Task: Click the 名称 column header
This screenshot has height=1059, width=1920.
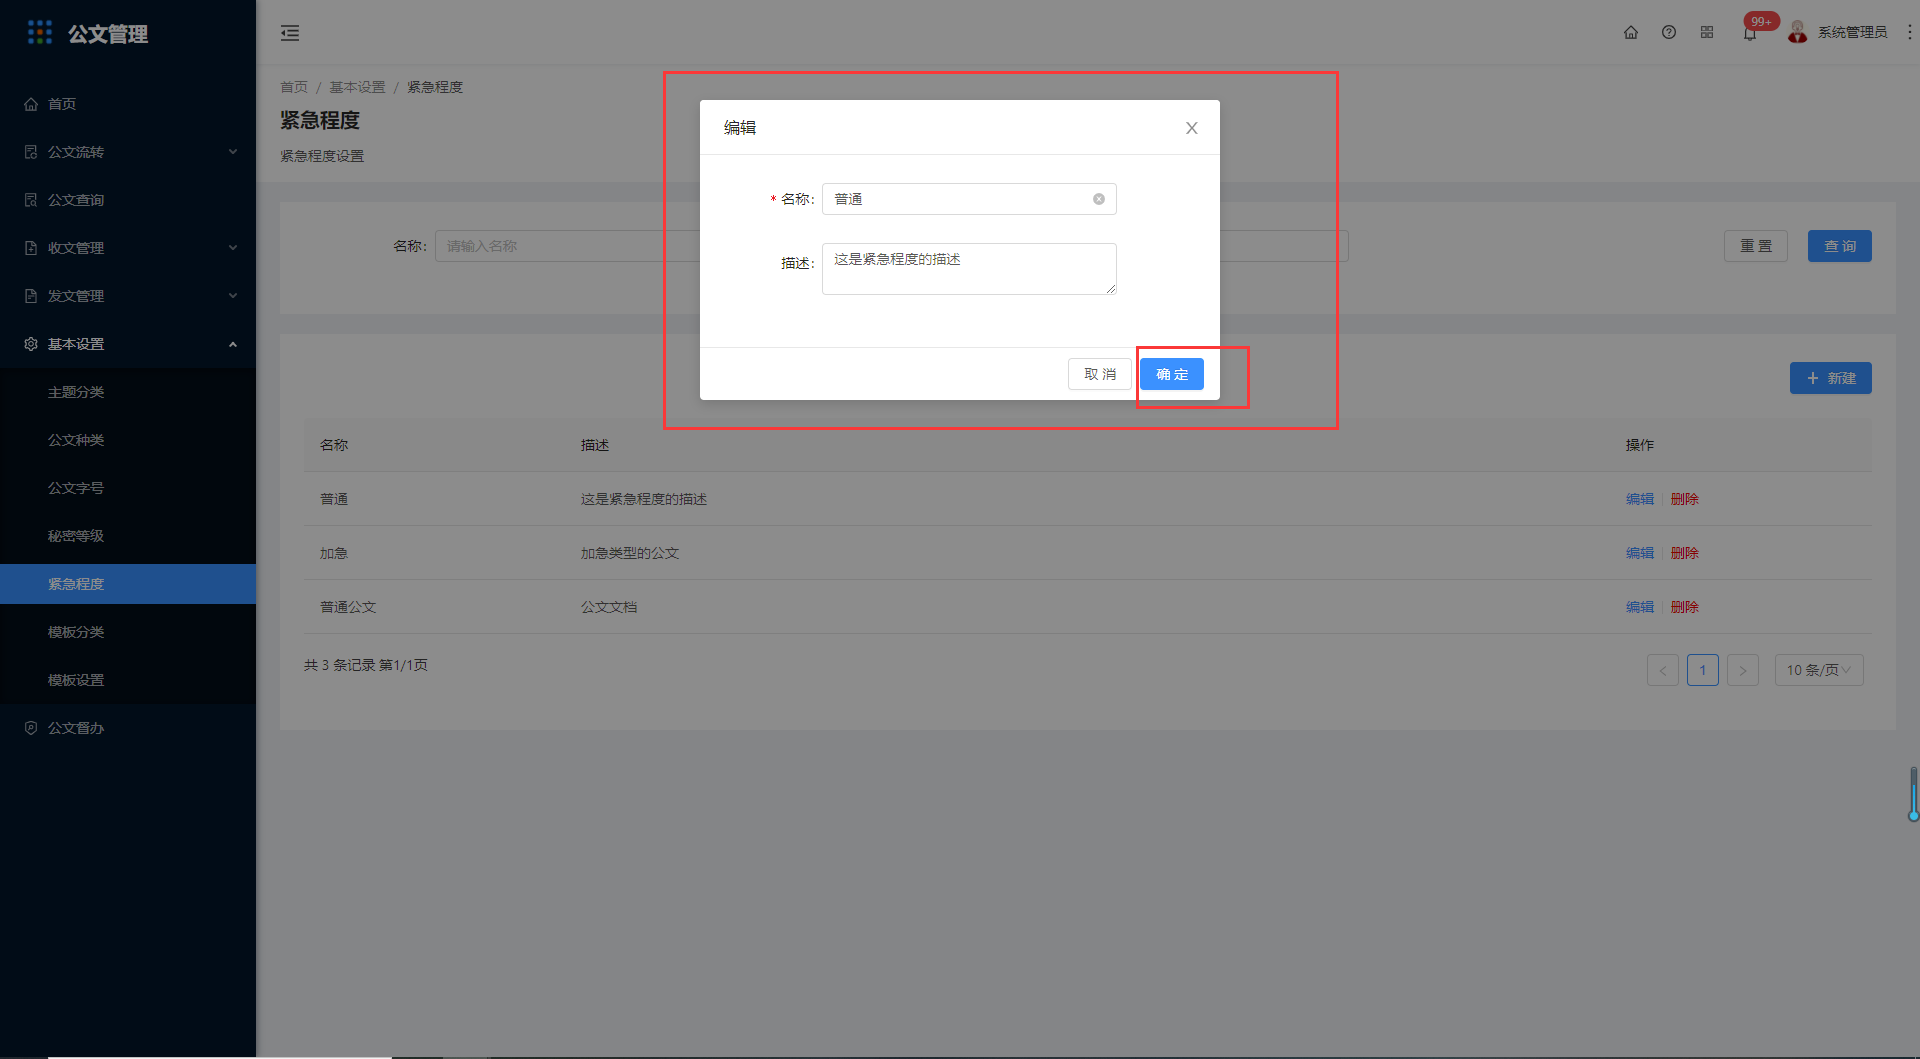Action: pyautogui.click(x=334, y=445)
